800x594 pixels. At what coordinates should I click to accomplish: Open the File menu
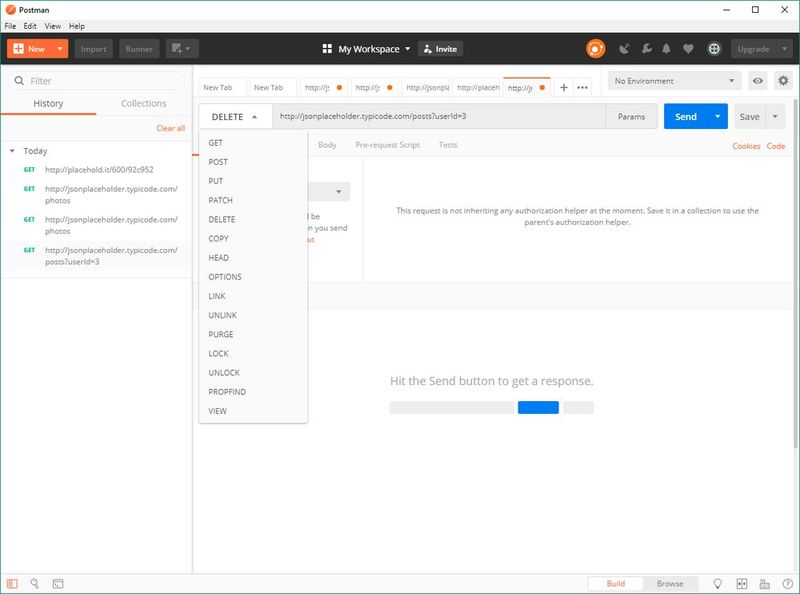10,26
